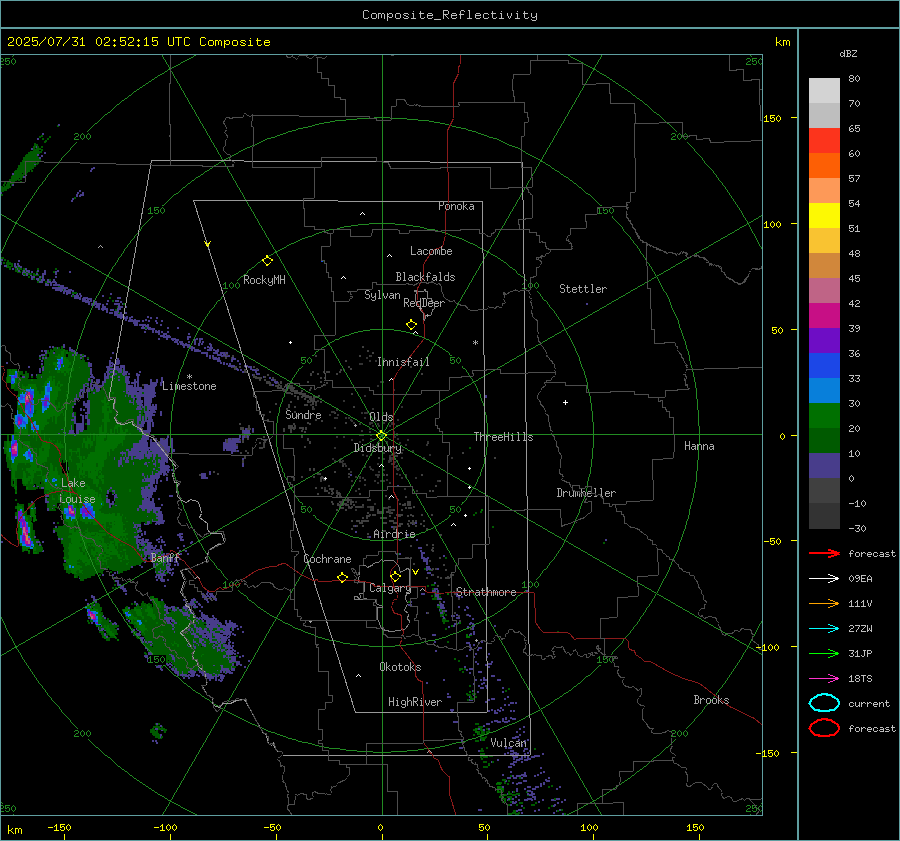Viewport: 900px width, 841px height.
Task: Click the RockyMH label
Action: 264,280
